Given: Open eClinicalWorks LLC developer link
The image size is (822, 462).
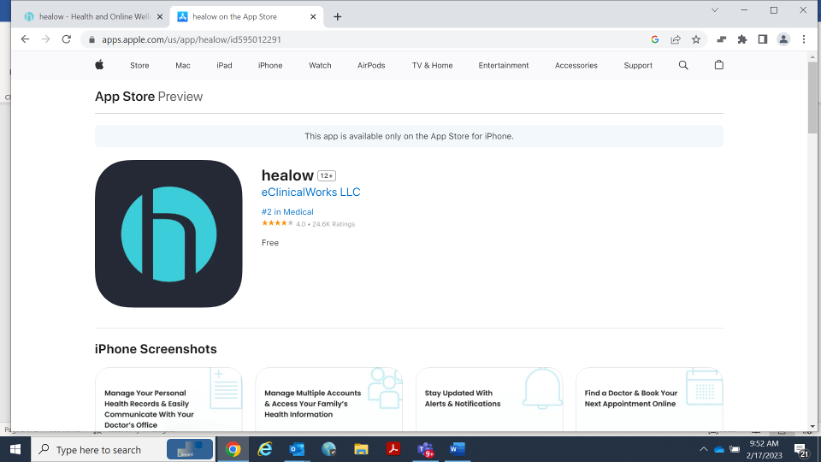Looking at the screenshot, I should [x=311, y=192].
